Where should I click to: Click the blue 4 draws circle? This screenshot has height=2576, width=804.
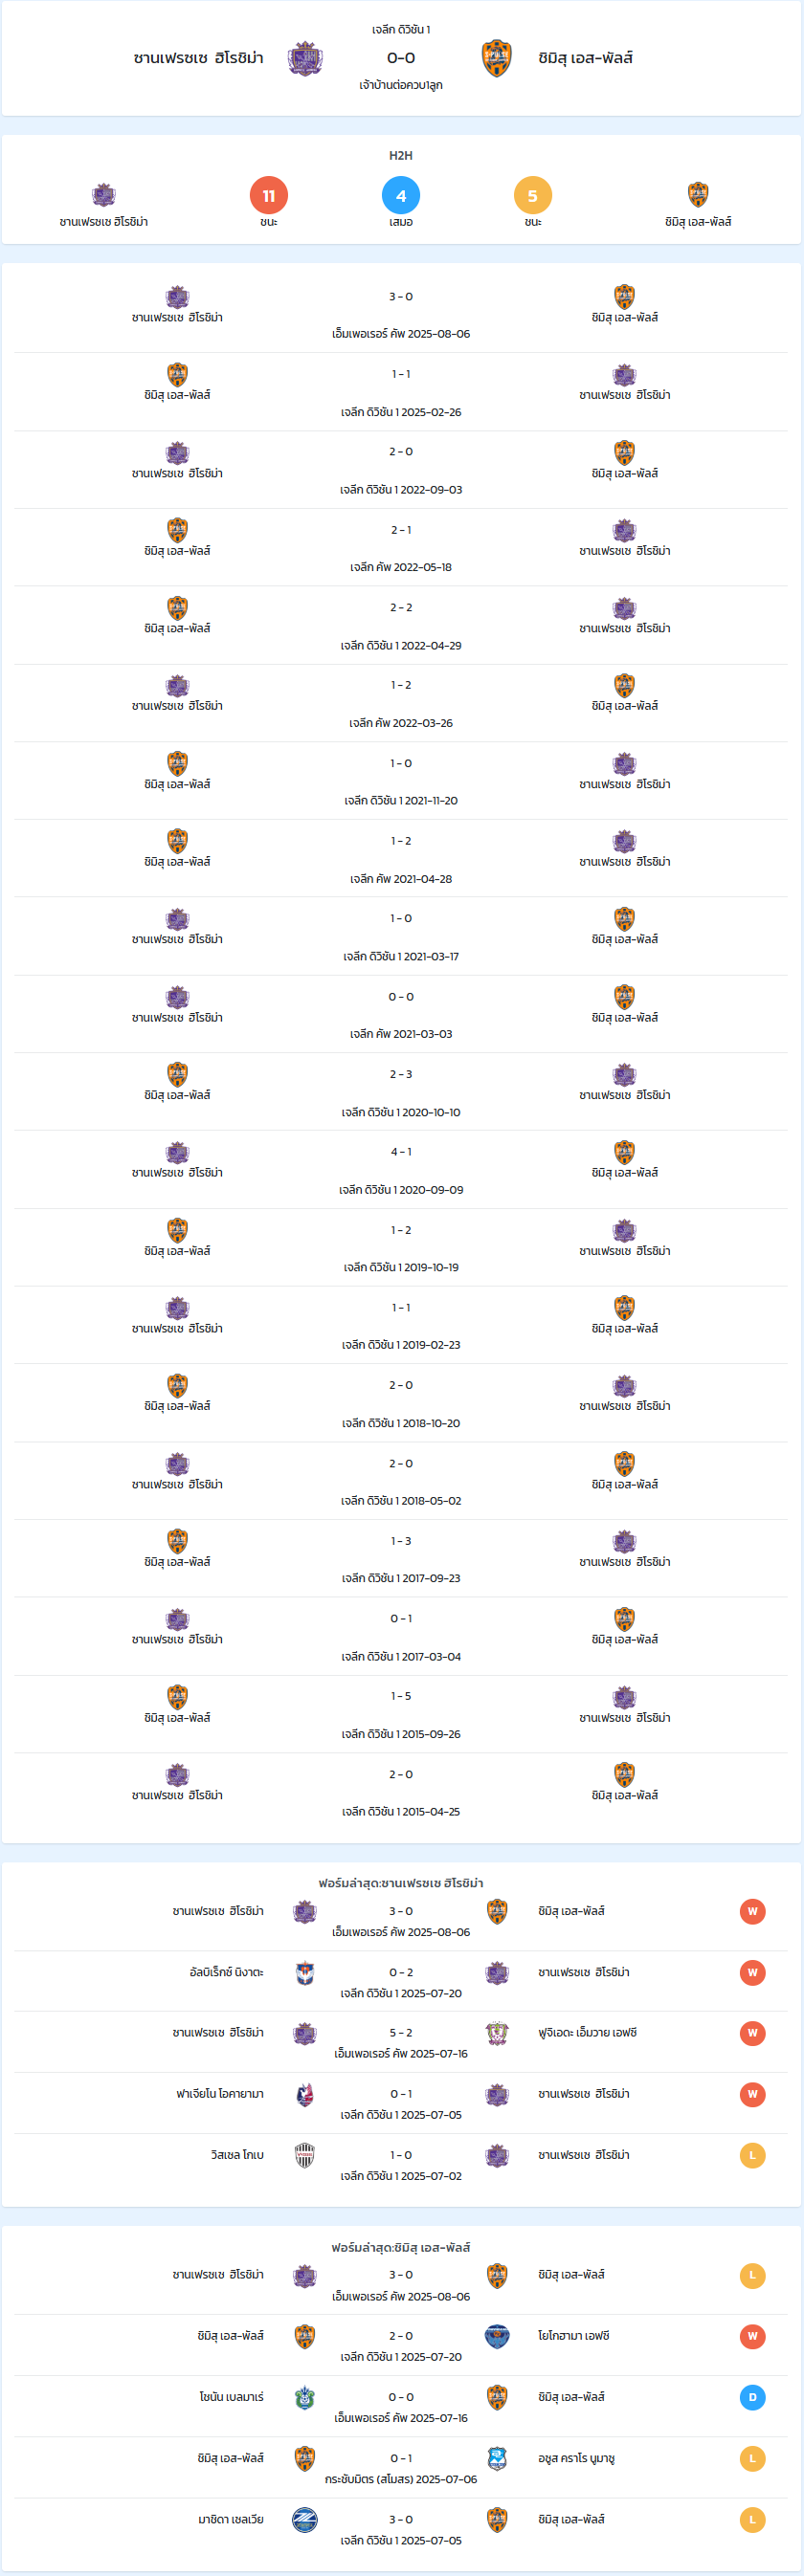click(x=401, y=195)
